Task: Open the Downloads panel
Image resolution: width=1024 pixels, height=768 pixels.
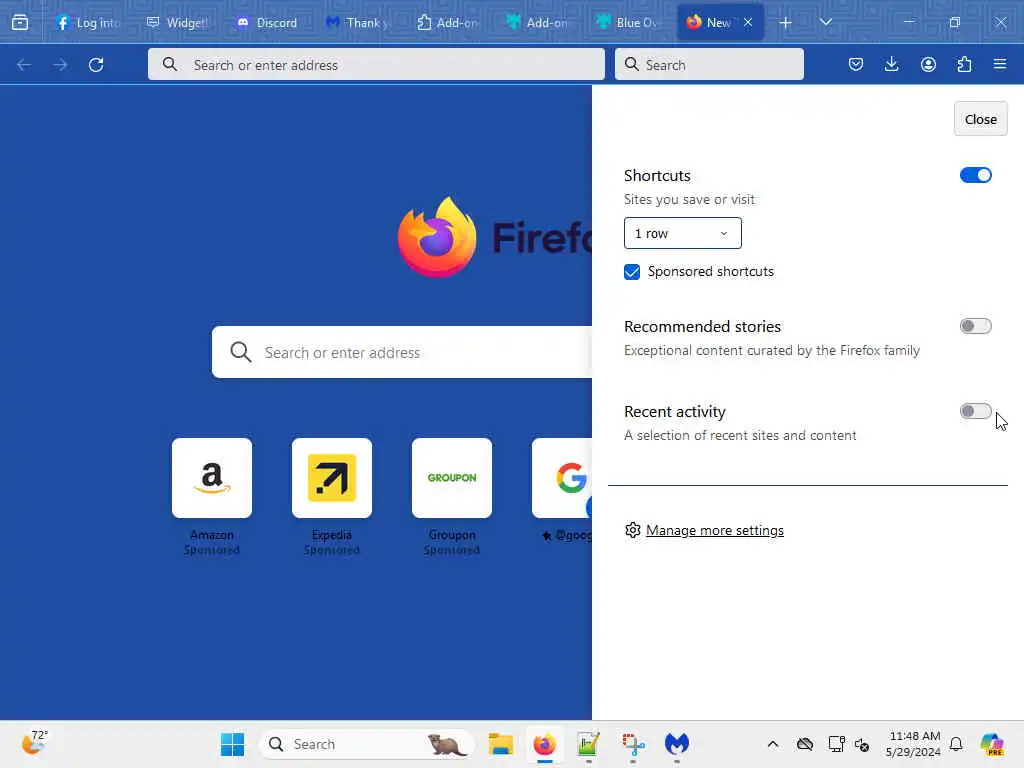Action: (891, 64)
